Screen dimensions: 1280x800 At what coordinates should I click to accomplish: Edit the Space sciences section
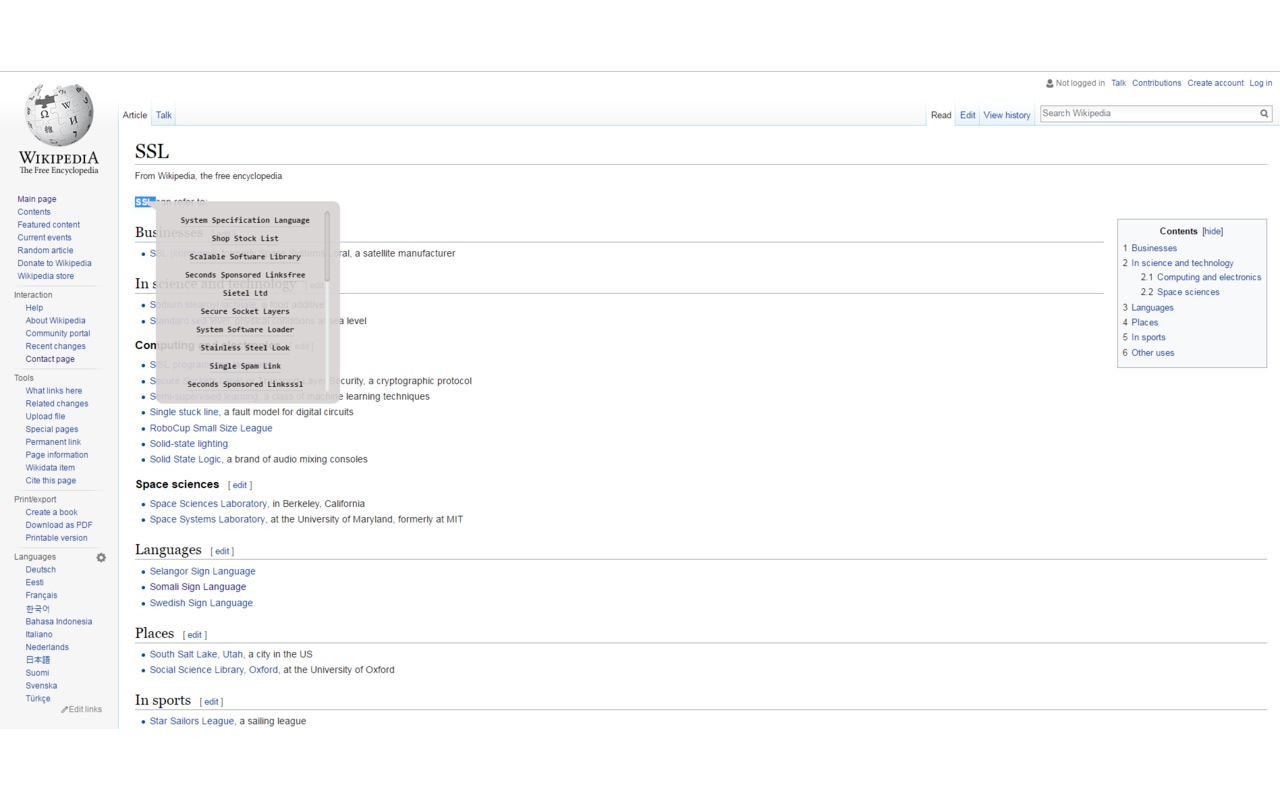240,485
